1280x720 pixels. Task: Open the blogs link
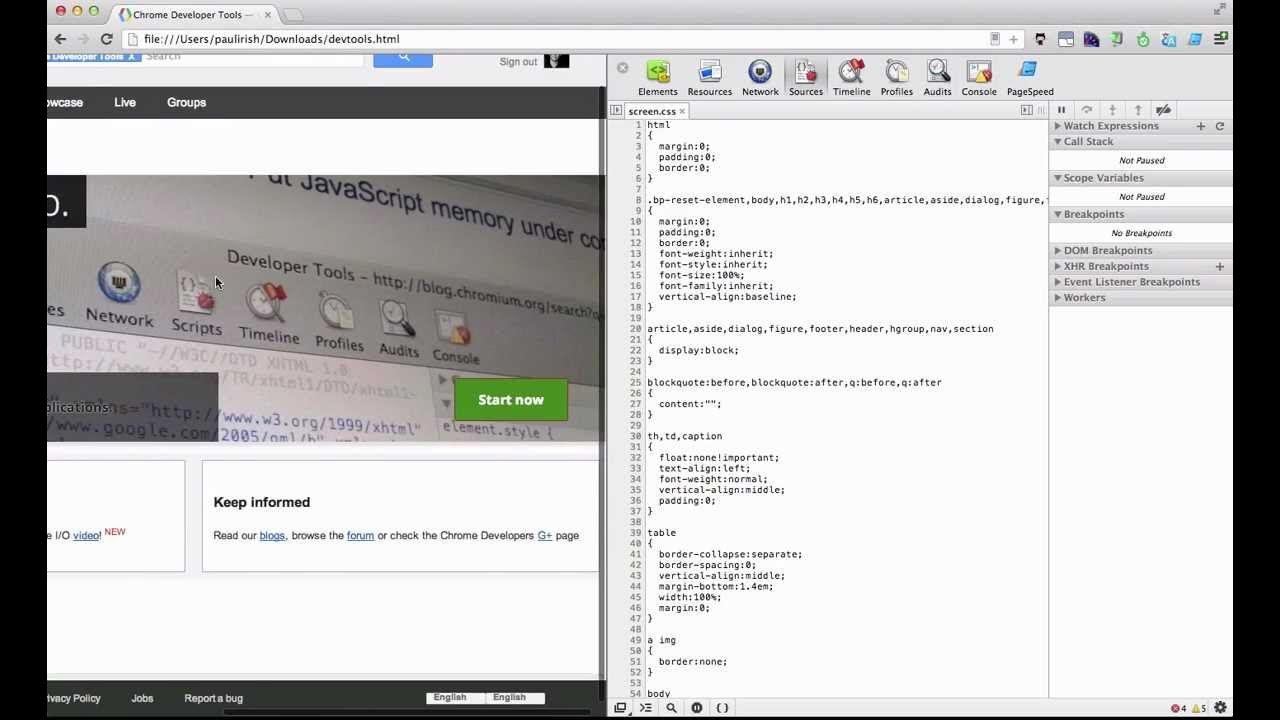point(272,535)
